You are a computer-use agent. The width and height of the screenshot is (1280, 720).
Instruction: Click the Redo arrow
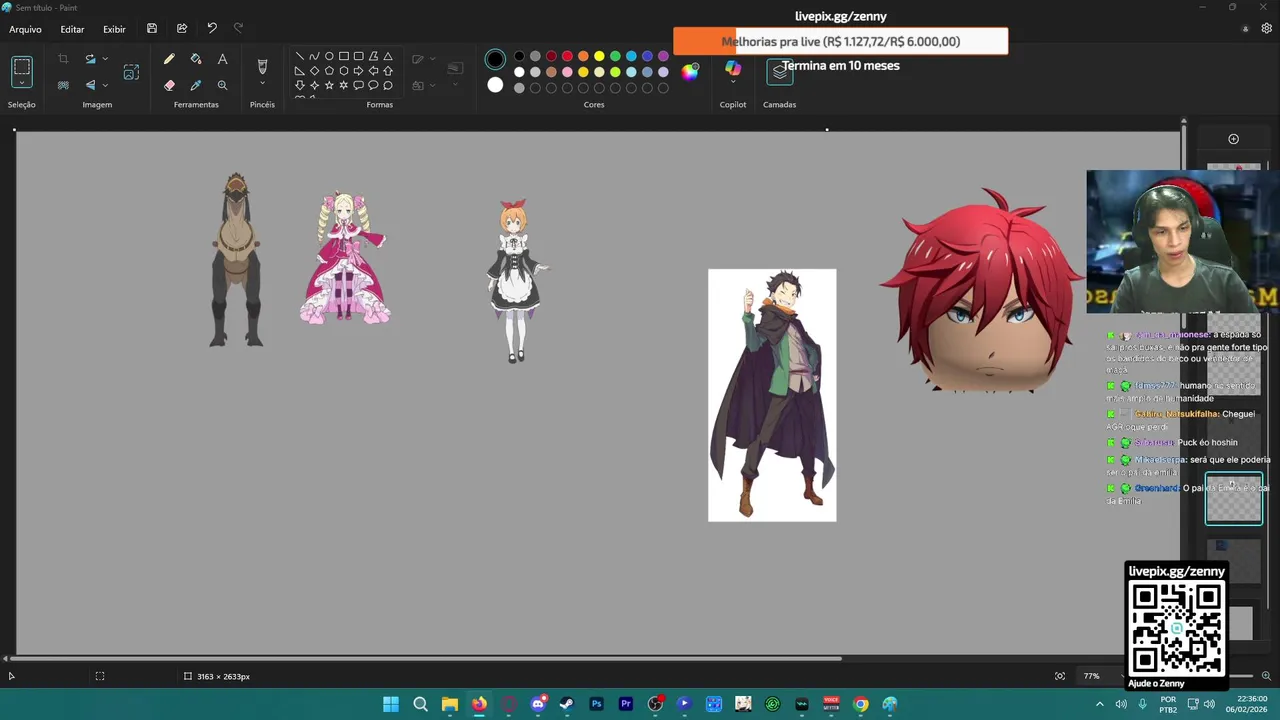click(238, 29)
